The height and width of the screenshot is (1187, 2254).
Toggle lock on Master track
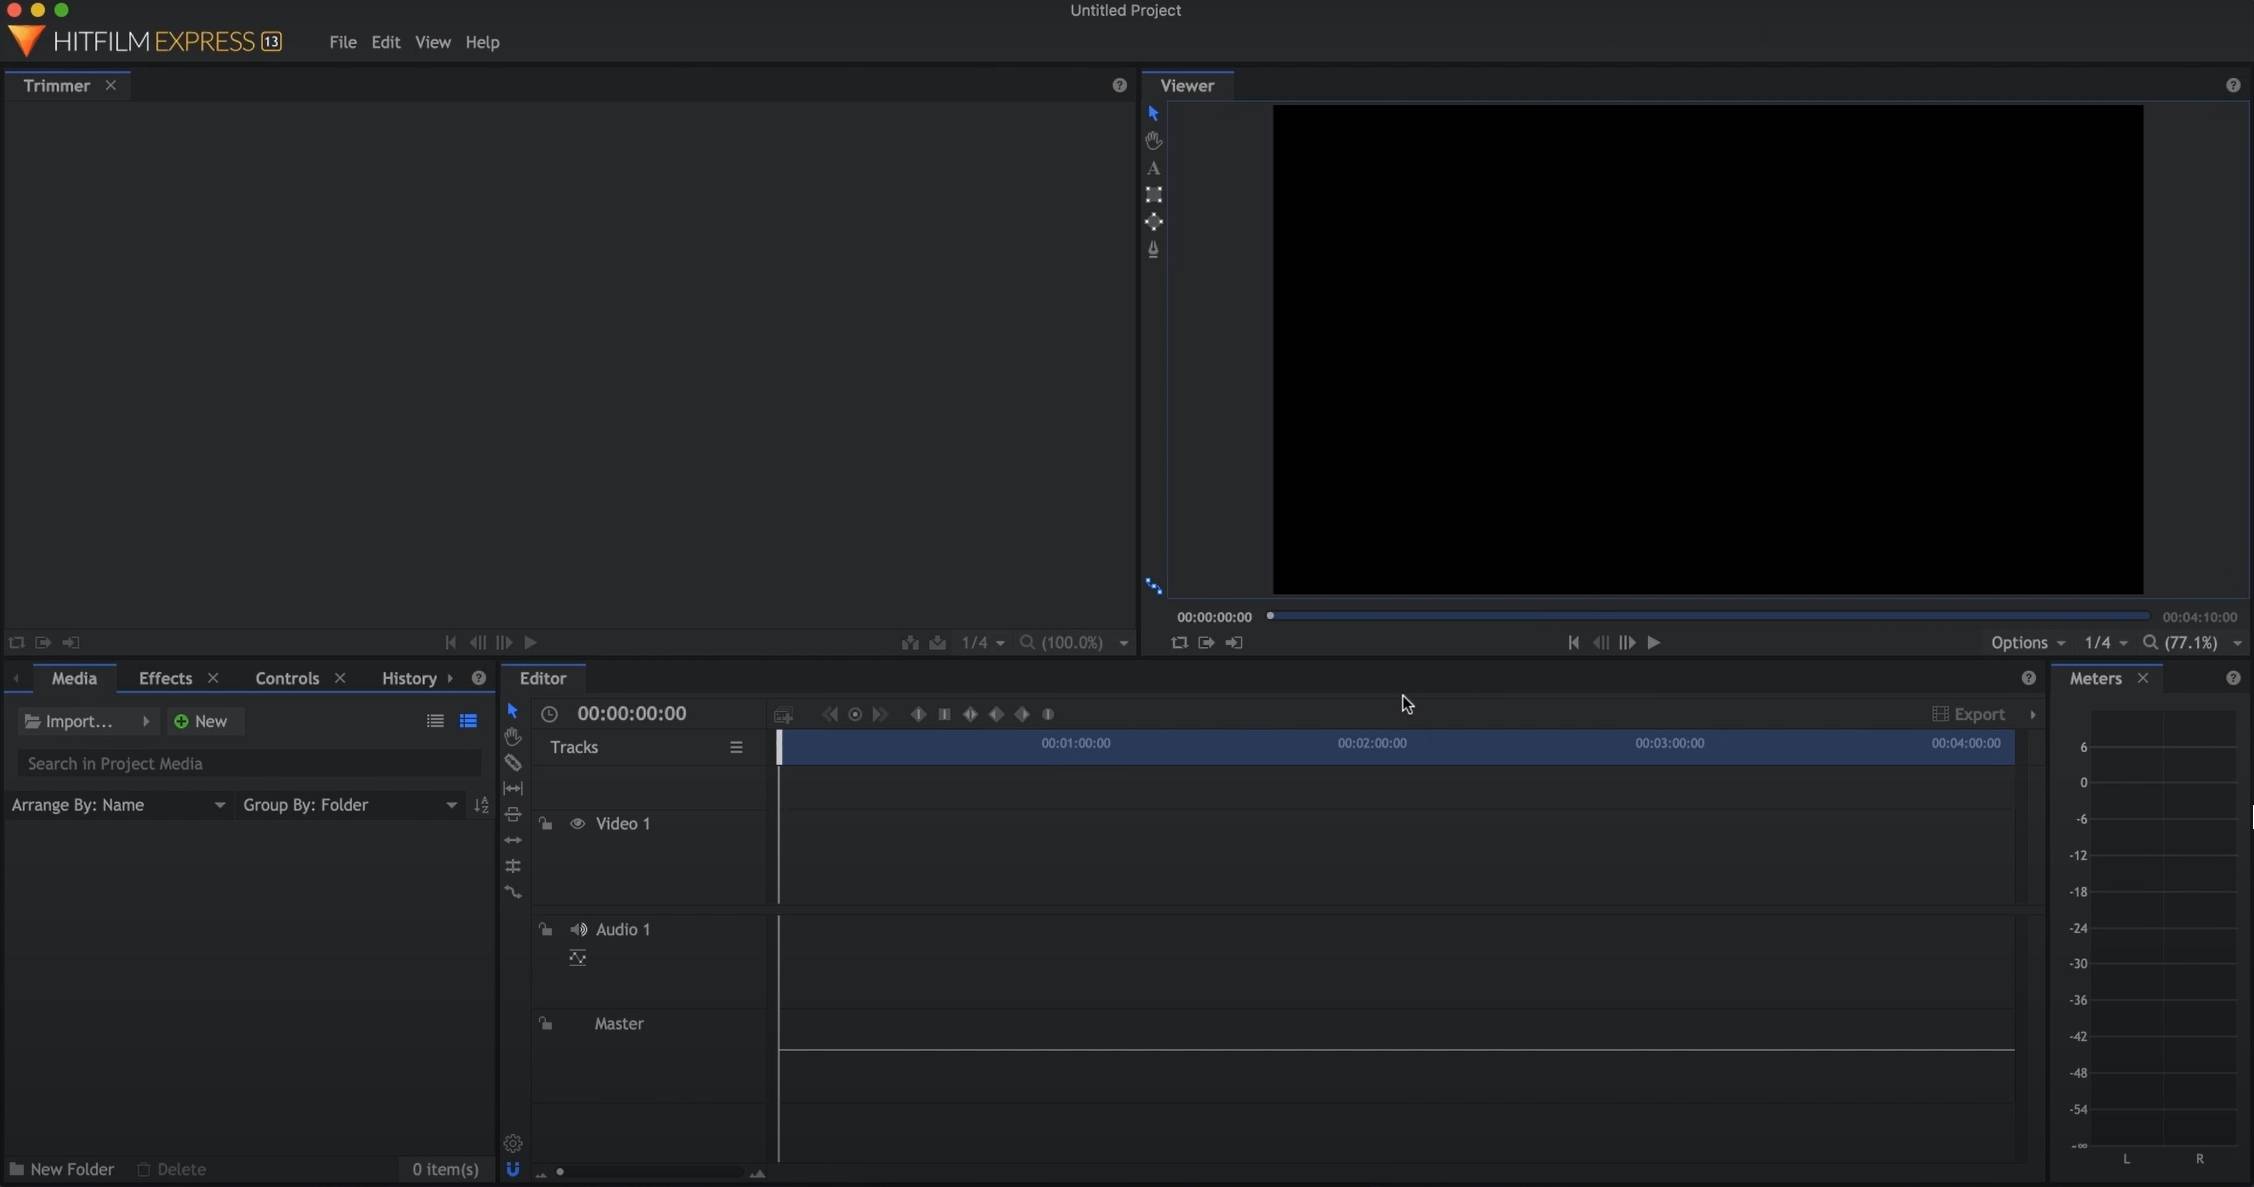(x=544, y=1023)
